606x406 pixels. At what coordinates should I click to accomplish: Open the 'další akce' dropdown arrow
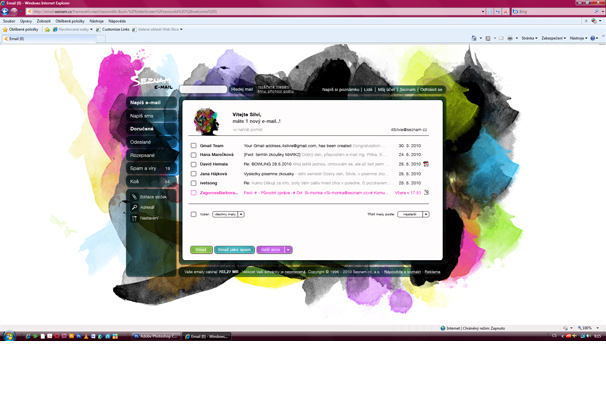click(x=288, y=250)
